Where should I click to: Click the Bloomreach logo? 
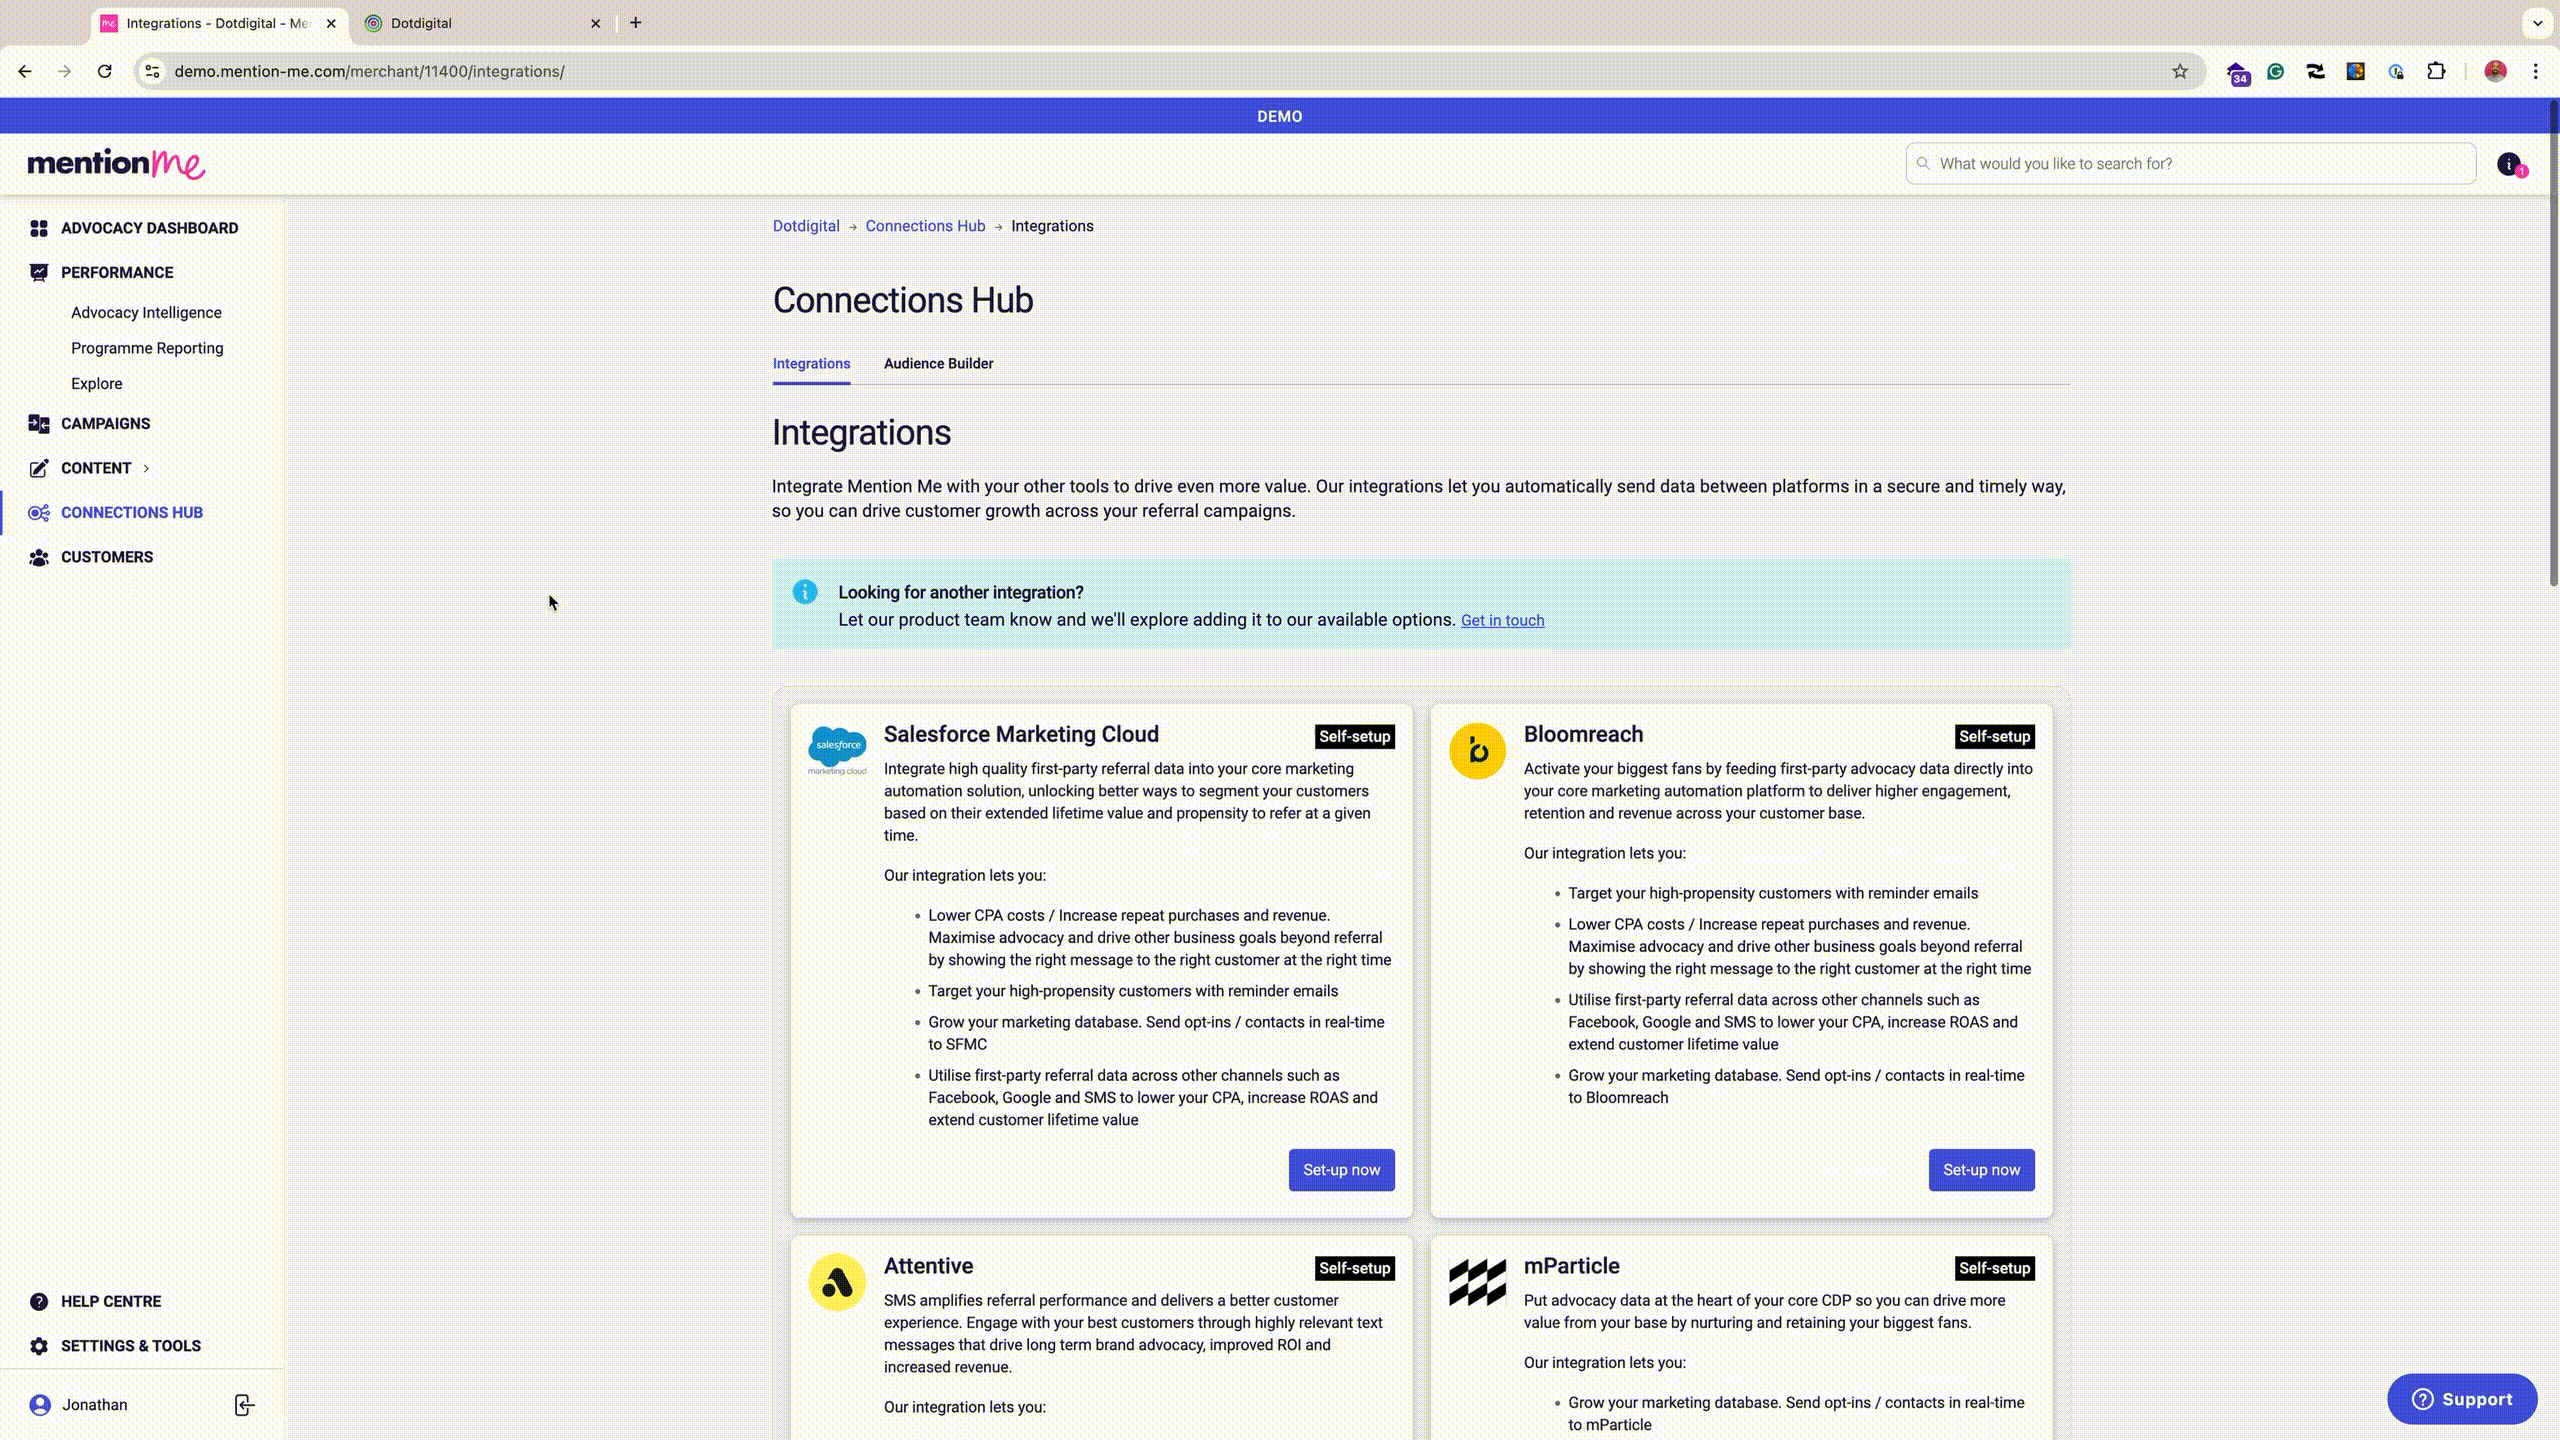point(1477,751)
